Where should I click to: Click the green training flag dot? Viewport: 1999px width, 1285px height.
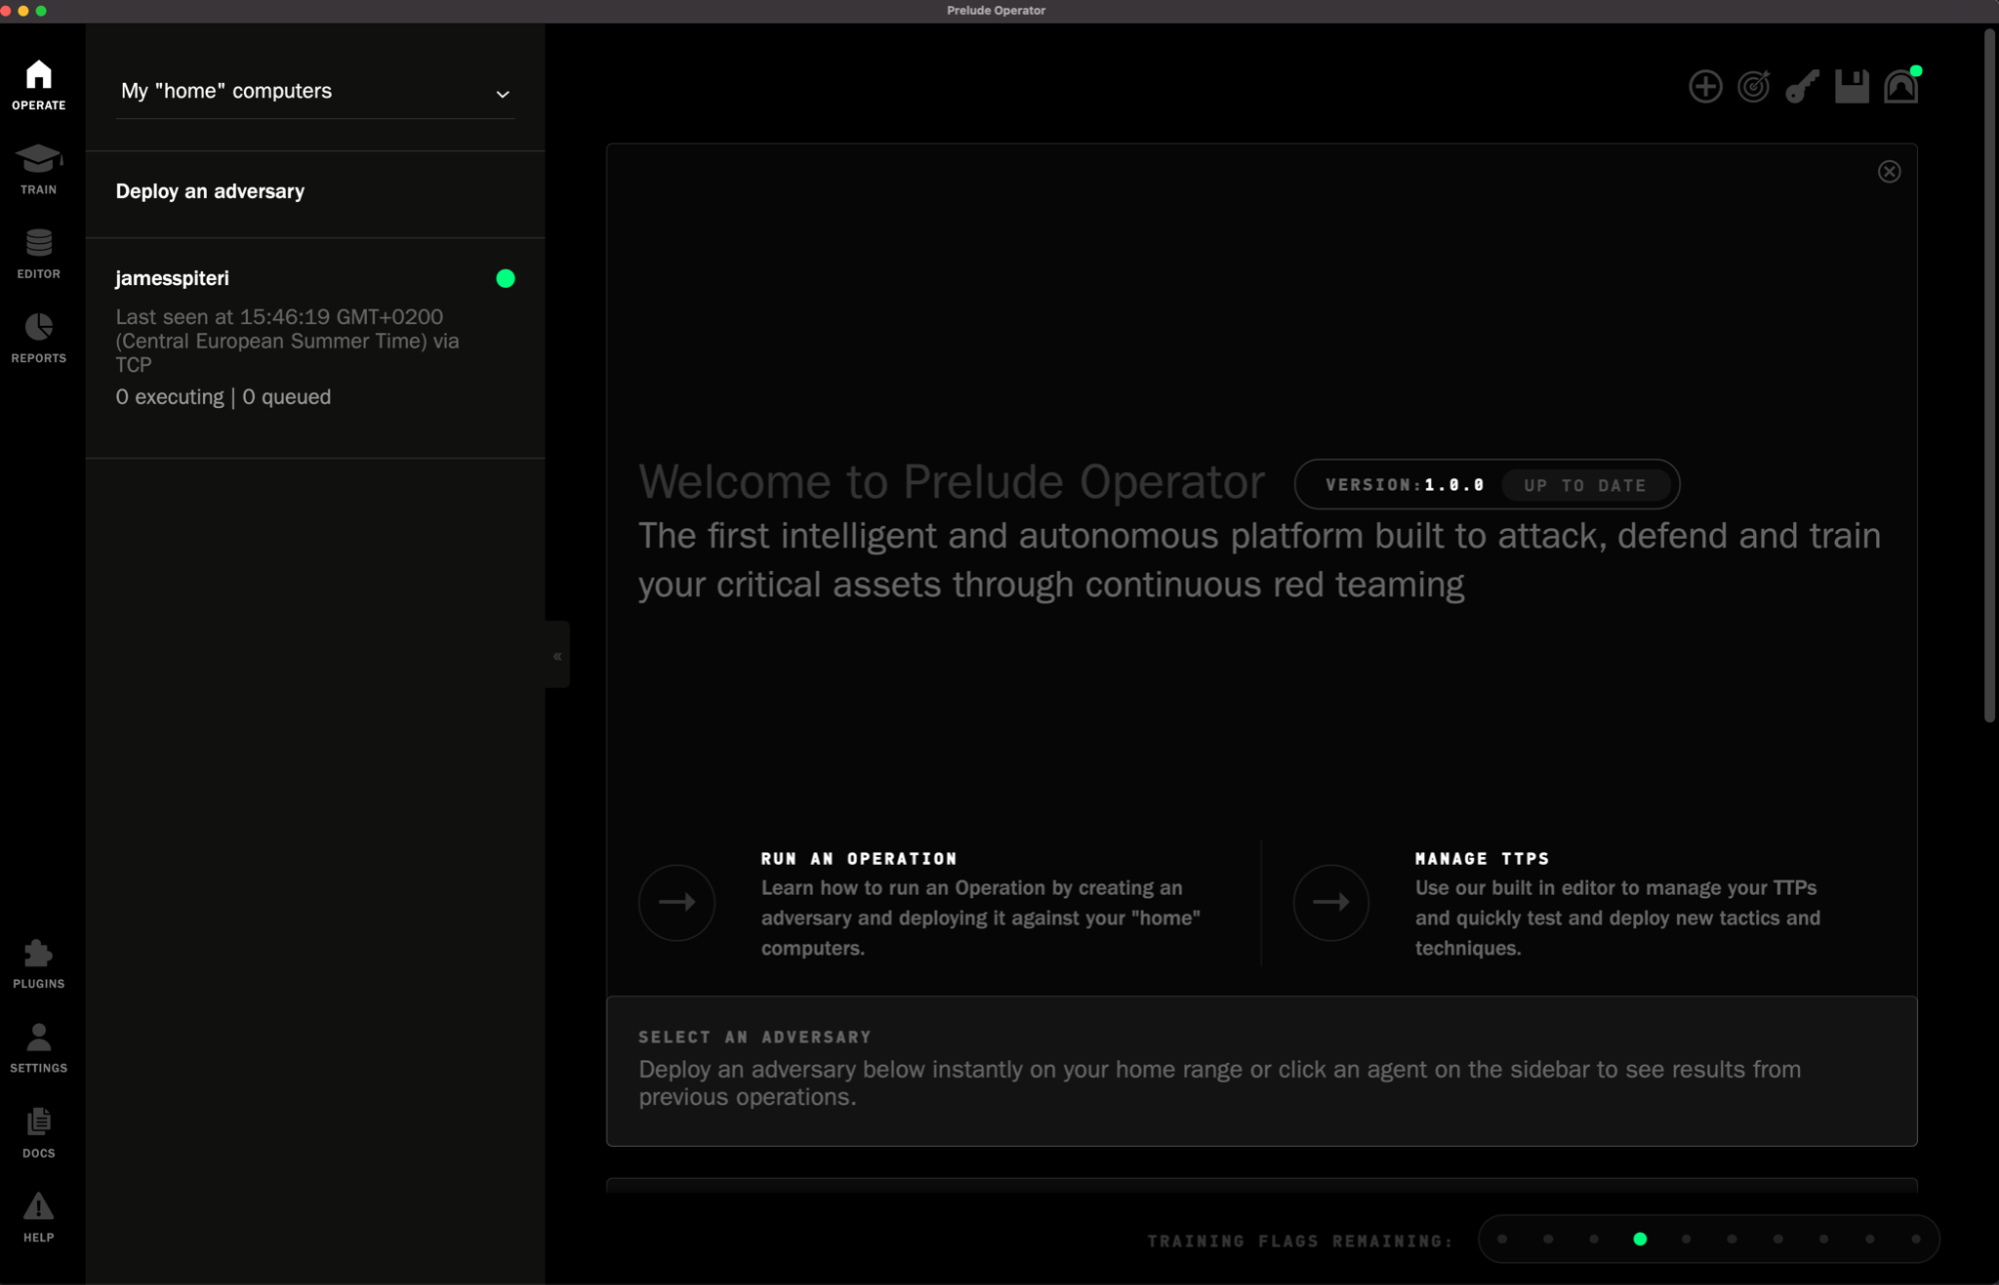pos(1640,1239)
